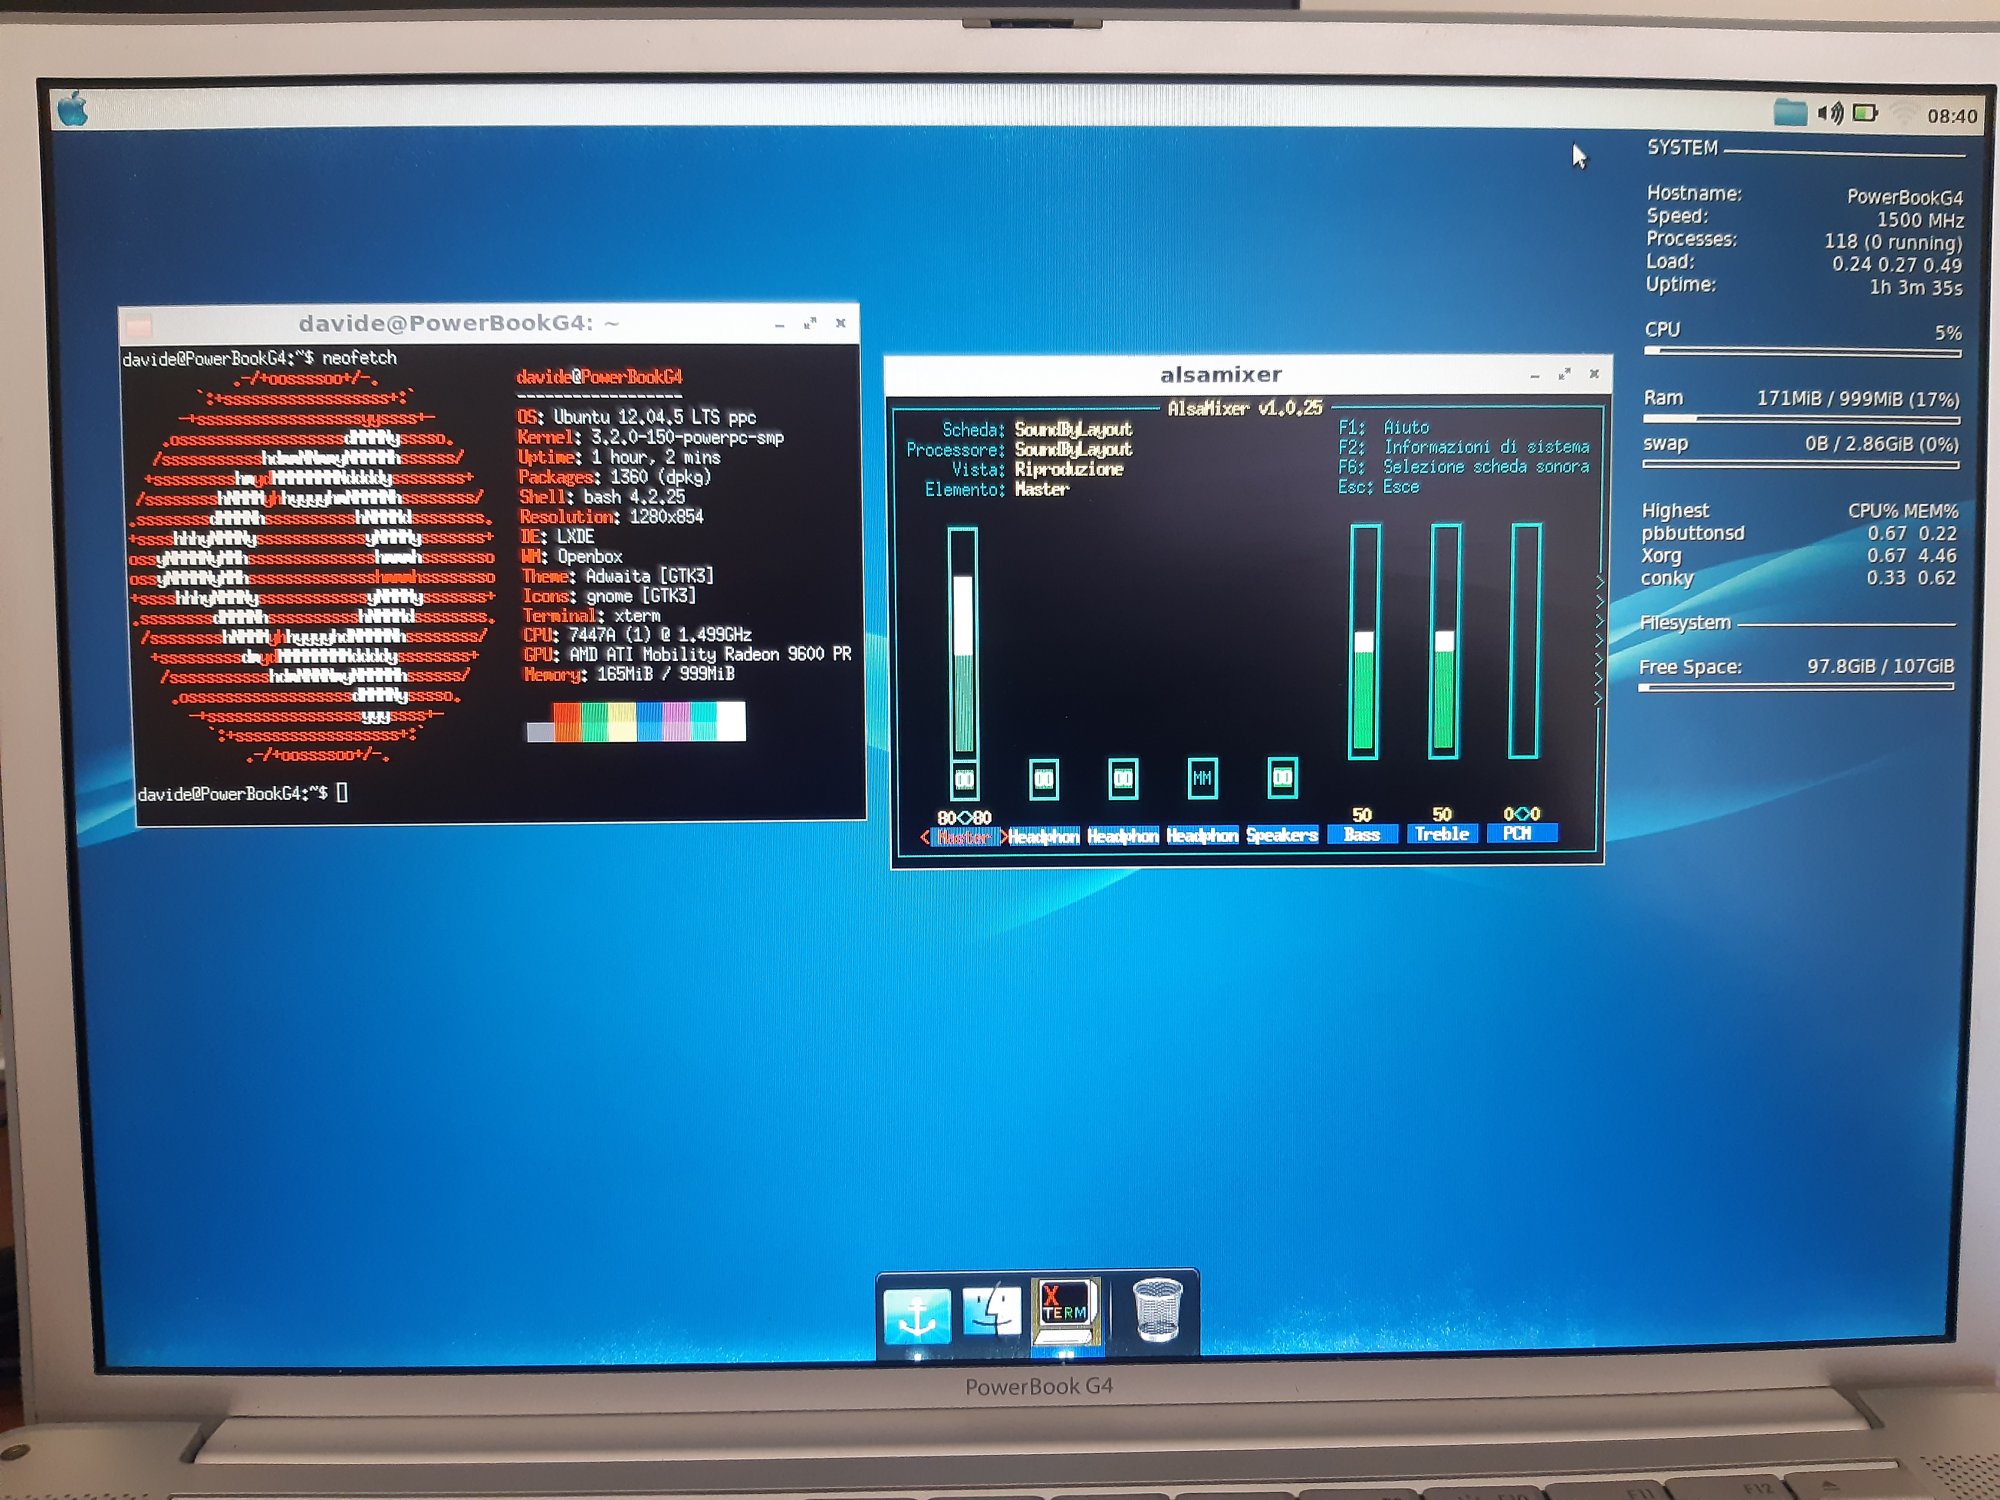2000x1500 pixels.
Task: Select the Treble channel label
Action: pyautogui.click(x=1442, y=833)
